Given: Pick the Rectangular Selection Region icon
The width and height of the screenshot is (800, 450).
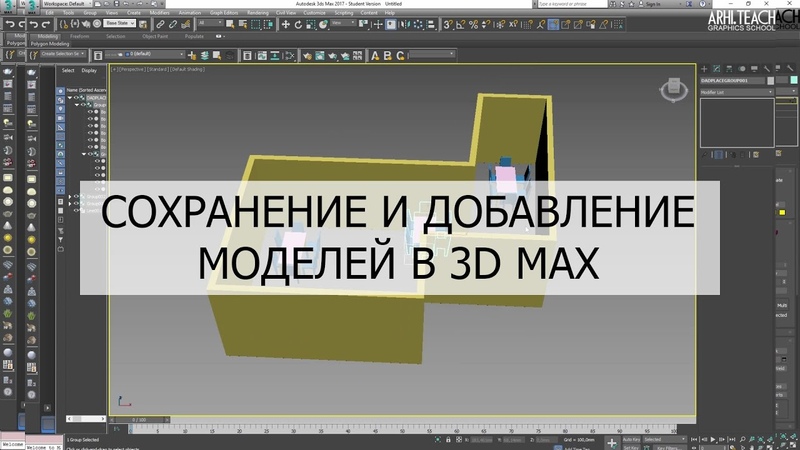Looking at the screenshot, I should (x=256, y=24).
